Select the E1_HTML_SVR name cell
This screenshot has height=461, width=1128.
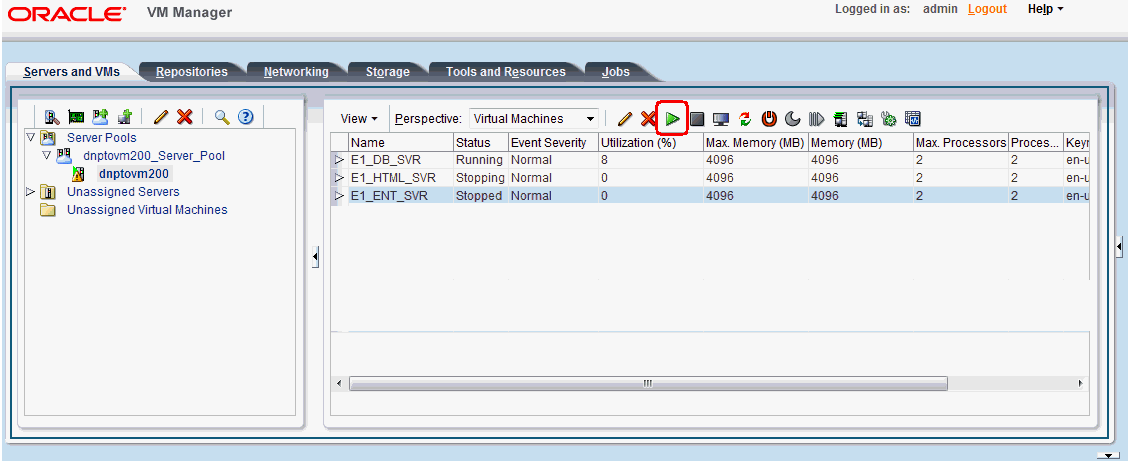click(x=401, y=178)
